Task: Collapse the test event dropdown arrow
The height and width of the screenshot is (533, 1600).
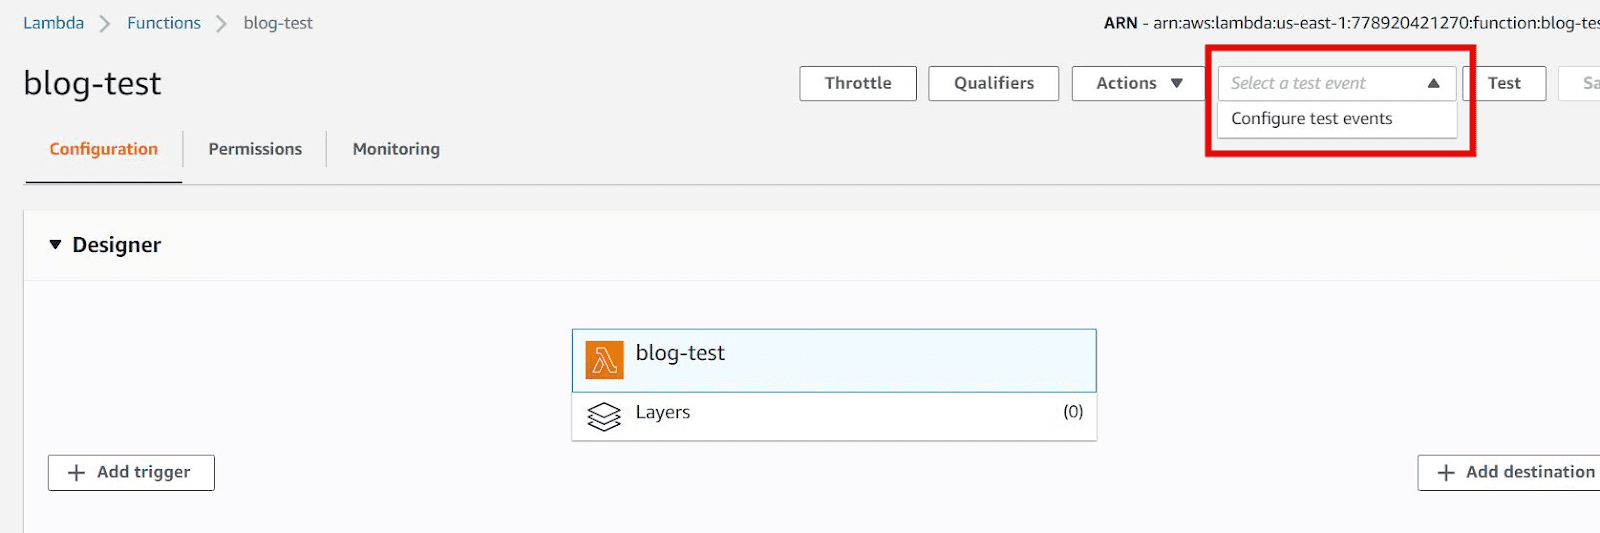Action: tap(1433, 83)
